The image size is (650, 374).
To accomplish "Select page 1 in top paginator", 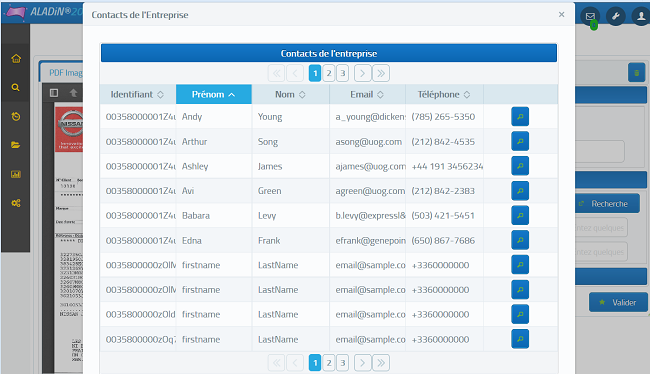I will [x=315, y=73].
